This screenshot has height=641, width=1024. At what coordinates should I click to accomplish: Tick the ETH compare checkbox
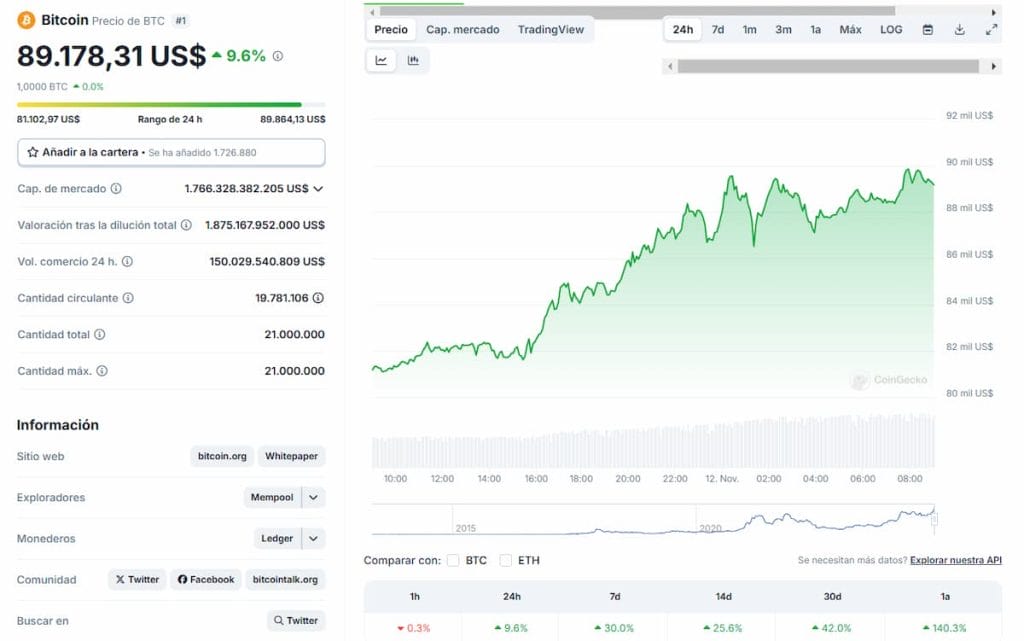(505, 561)
